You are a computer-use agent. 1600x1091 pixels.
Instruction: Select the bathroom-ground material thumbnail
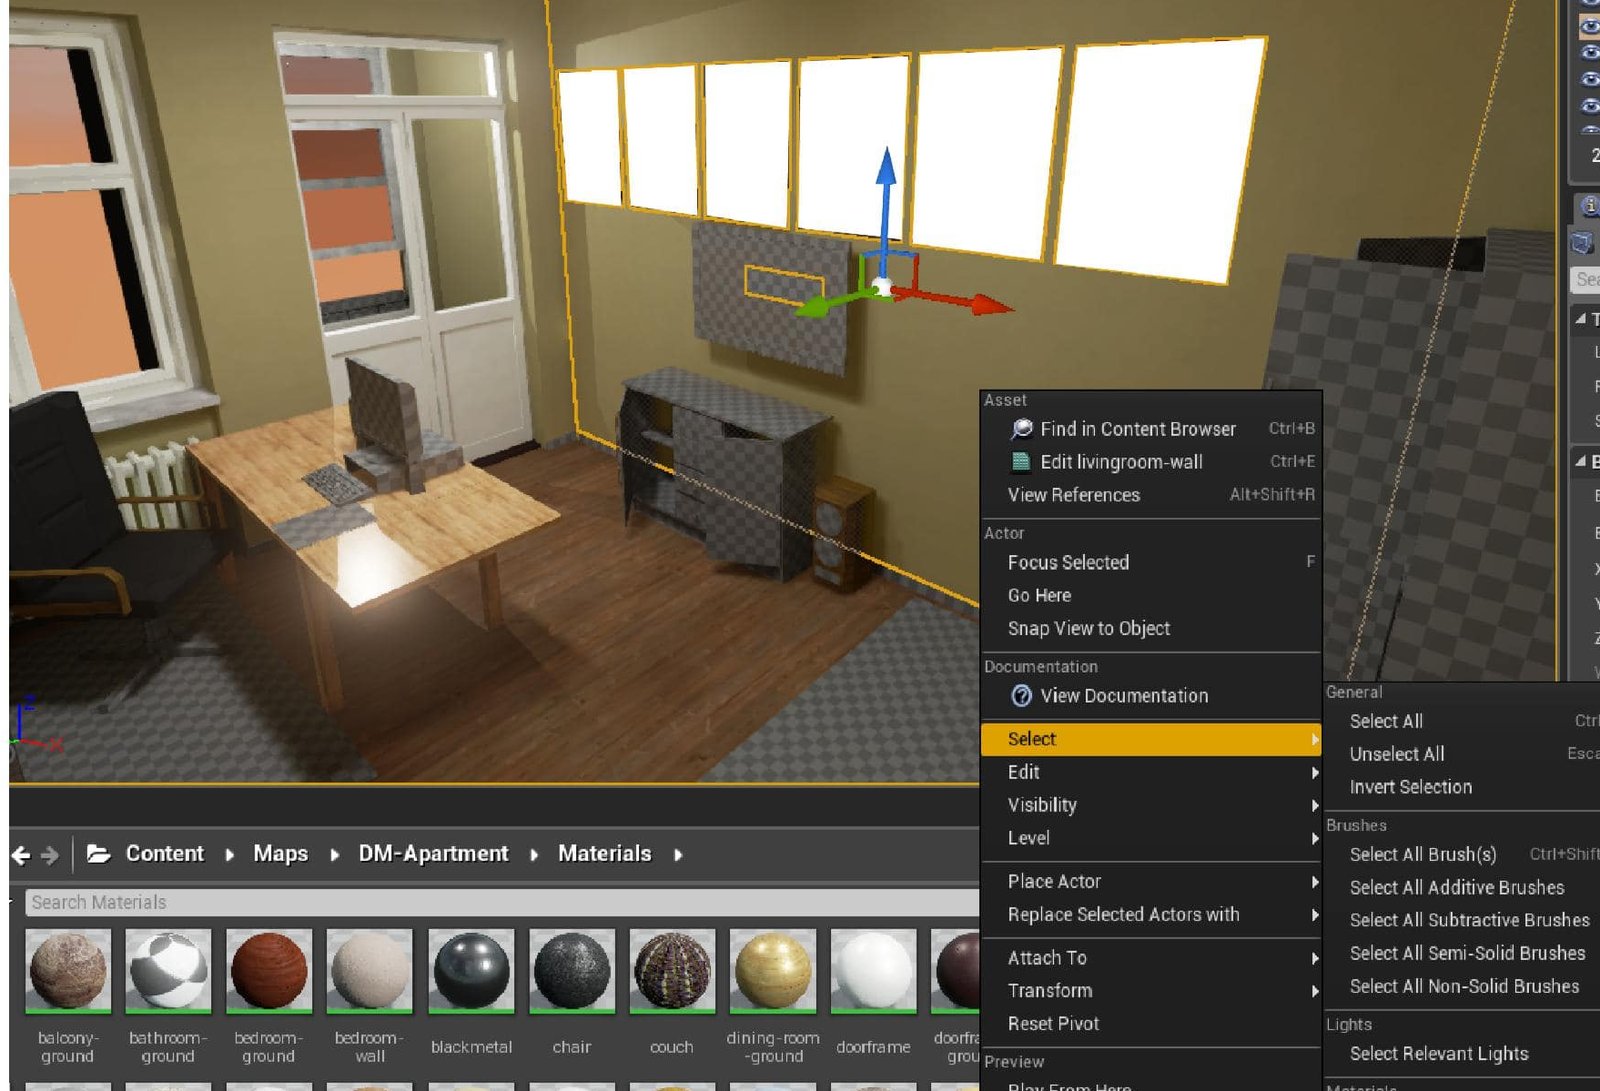click(168, 970)
